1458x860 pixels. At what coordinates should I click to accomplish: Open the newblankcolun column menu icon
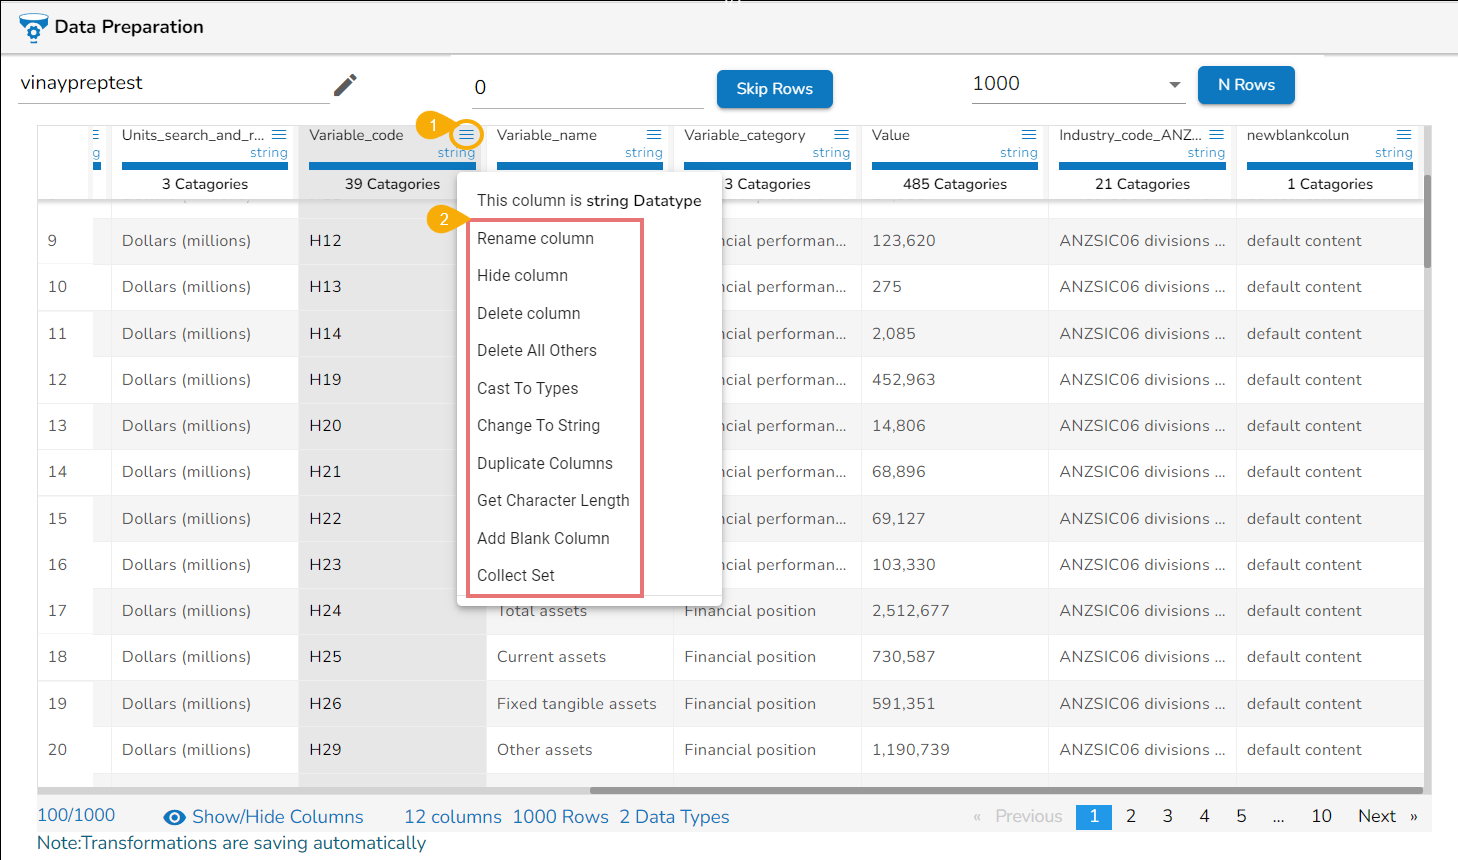click(1404, 135)
